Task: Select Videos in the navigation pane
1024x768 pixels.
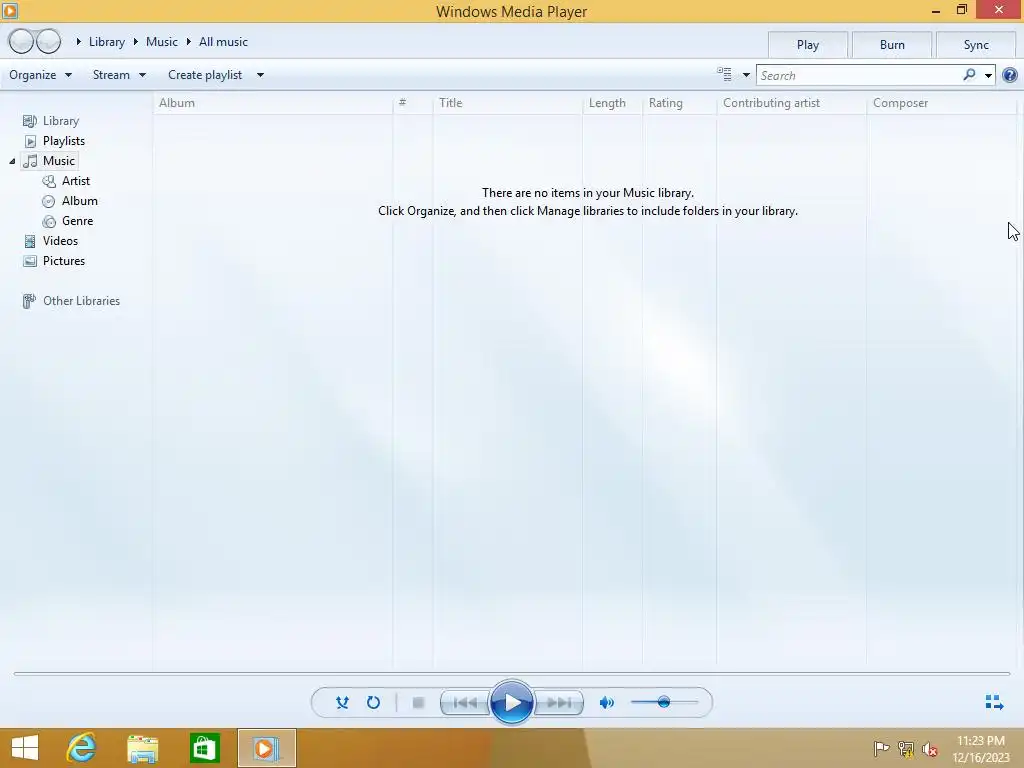Action: (60, 241)
